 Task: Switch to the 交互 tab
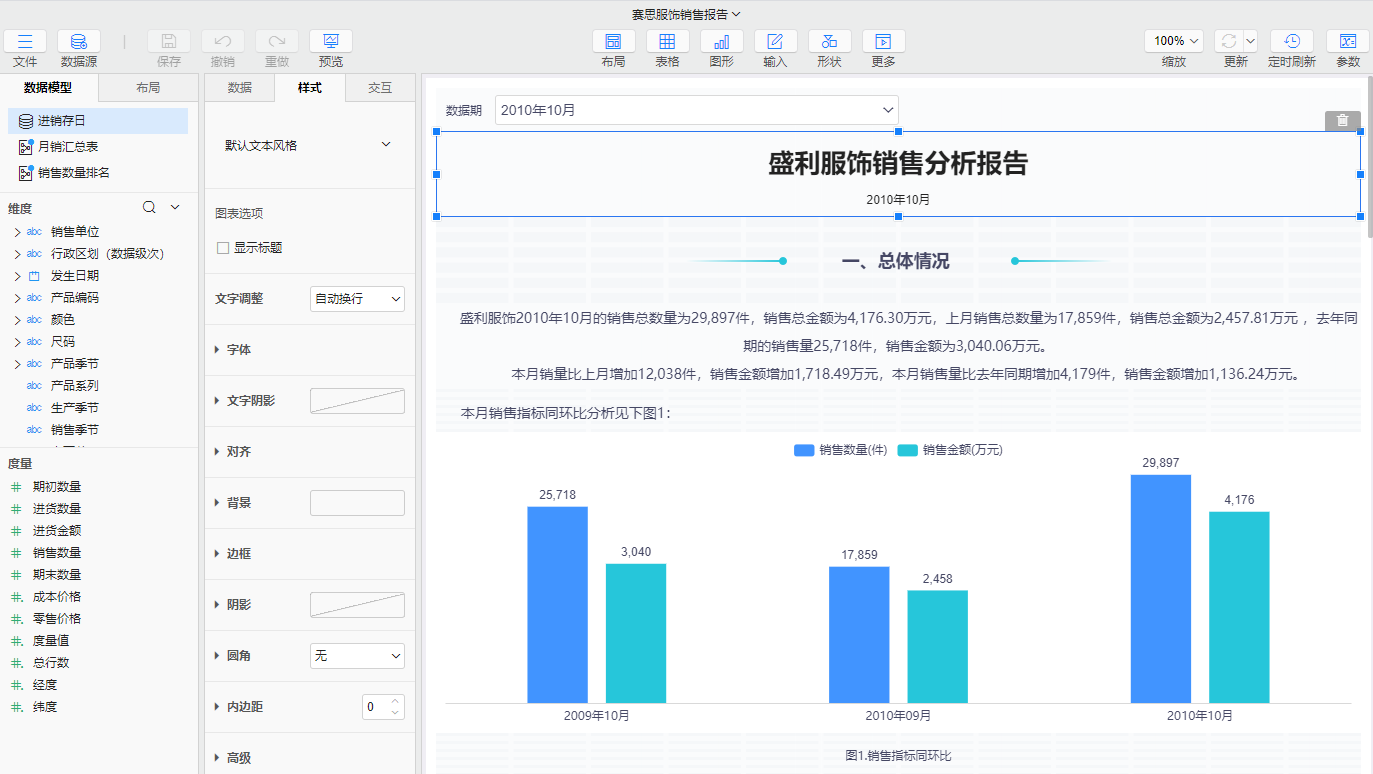click(x=380, y=87)
